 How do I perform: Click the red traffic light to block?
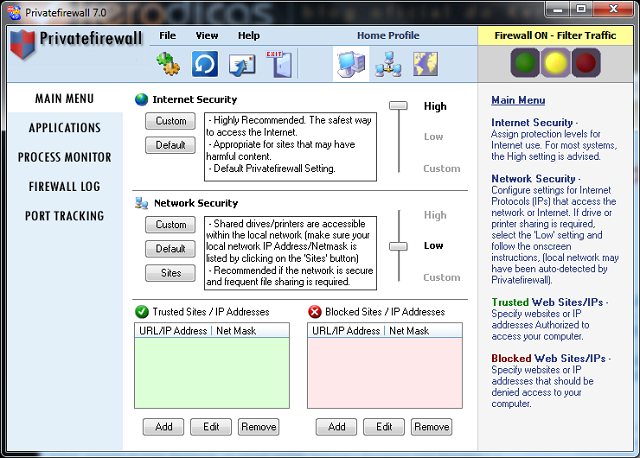(x=586, y=63)
